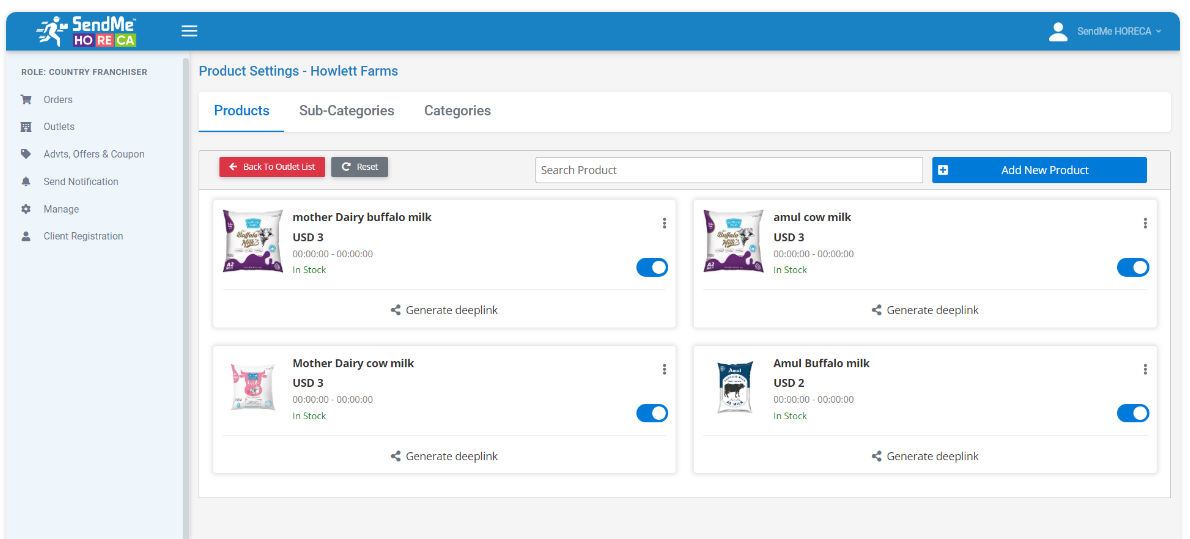
Task: Click the 'Mother Dairy cow milk' product name
Action: pos(354,363)
